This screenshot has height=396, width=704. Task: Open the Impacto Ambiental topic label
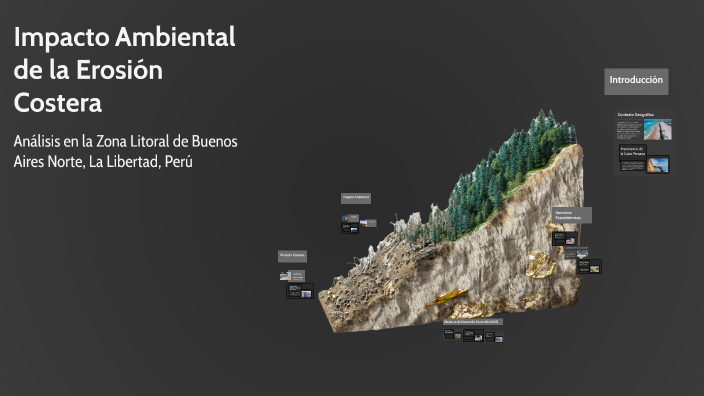[356, 198]
